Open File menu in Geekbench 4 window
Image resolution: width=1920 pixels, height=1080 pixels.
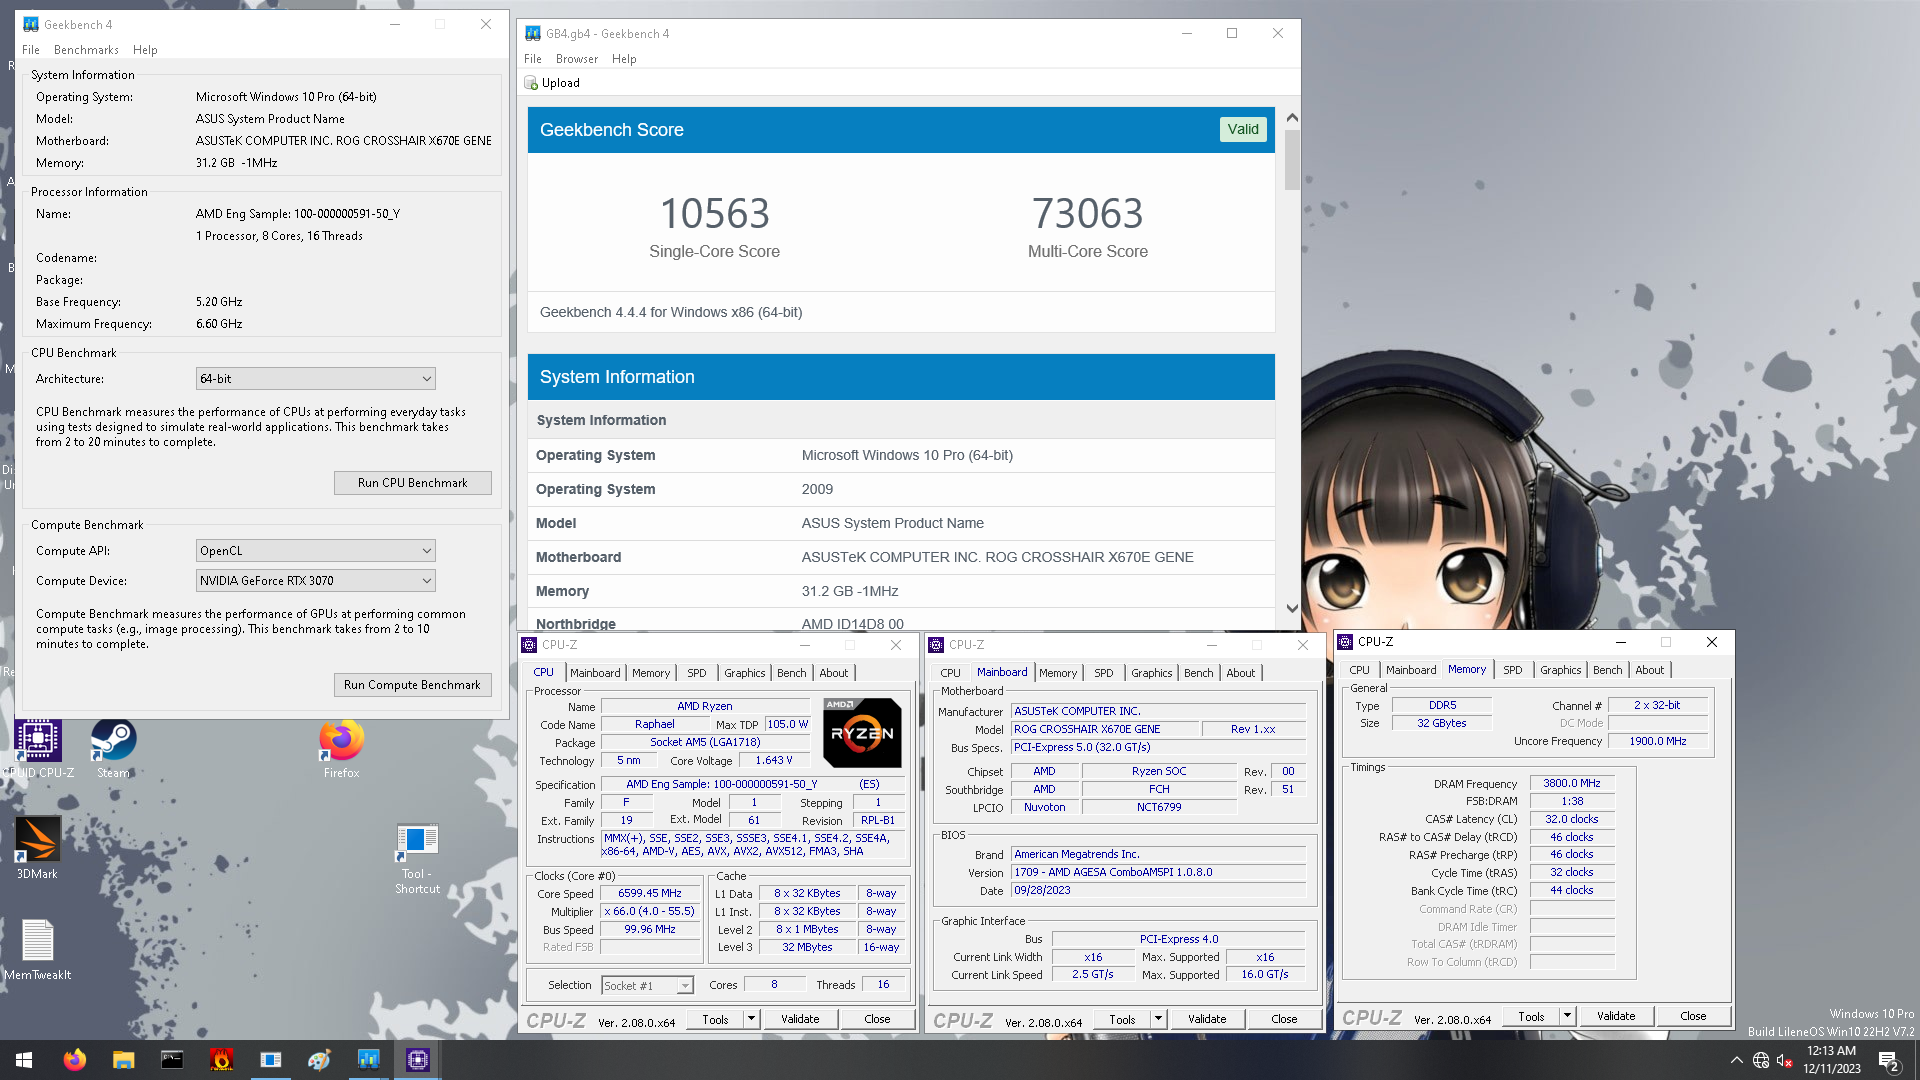tap(31, 50)
